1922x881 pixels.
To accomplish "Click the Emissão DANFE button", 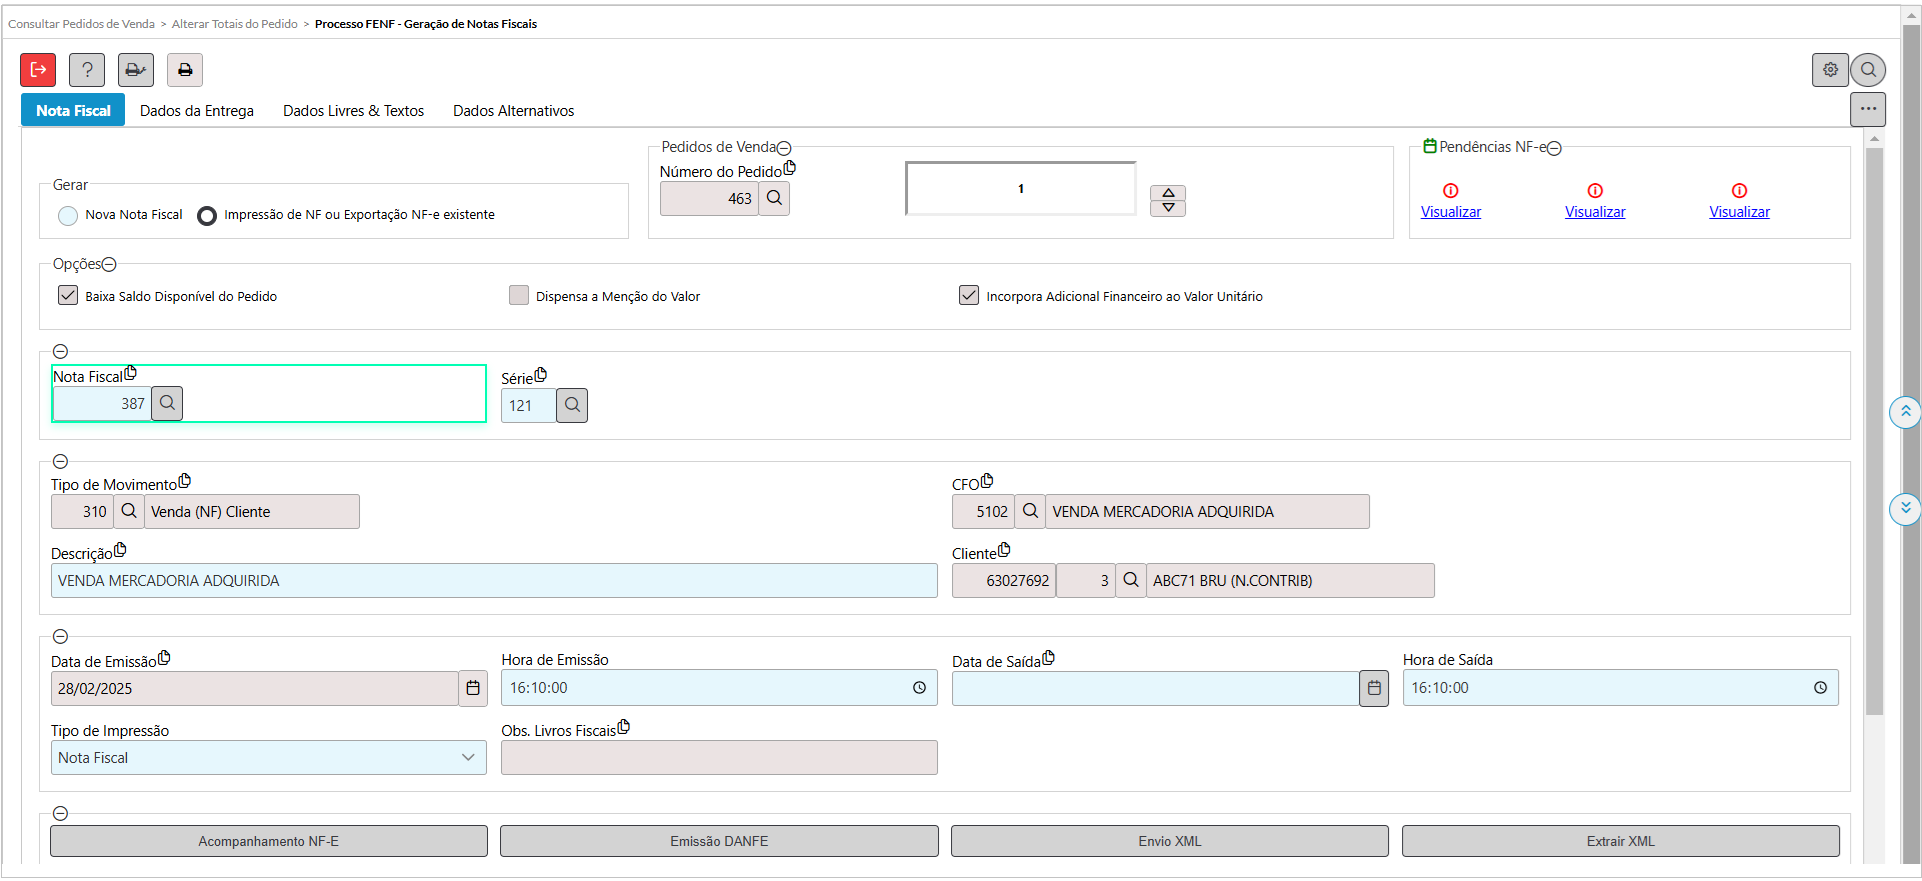I will [x=719, y=841].
